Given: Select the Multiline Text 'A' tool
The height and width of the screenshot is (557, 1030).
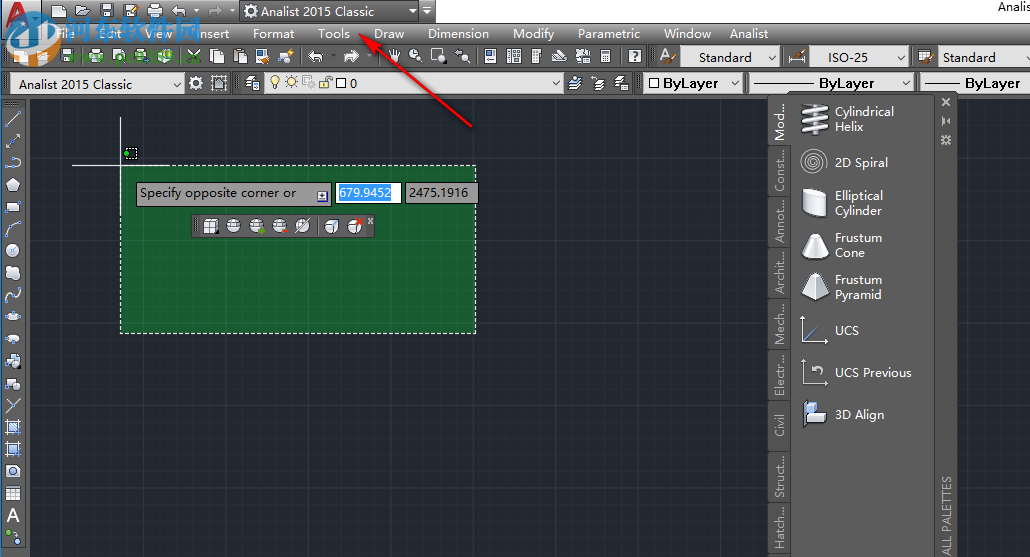Looking at the screenshot, I should coord(12,516).
